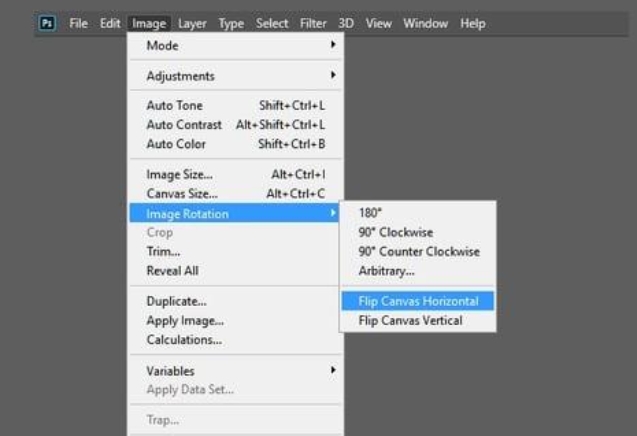This screenshot has width=637, height=436.
Task: Expand the Mode submenu arrow
Action: coord(333,44)
